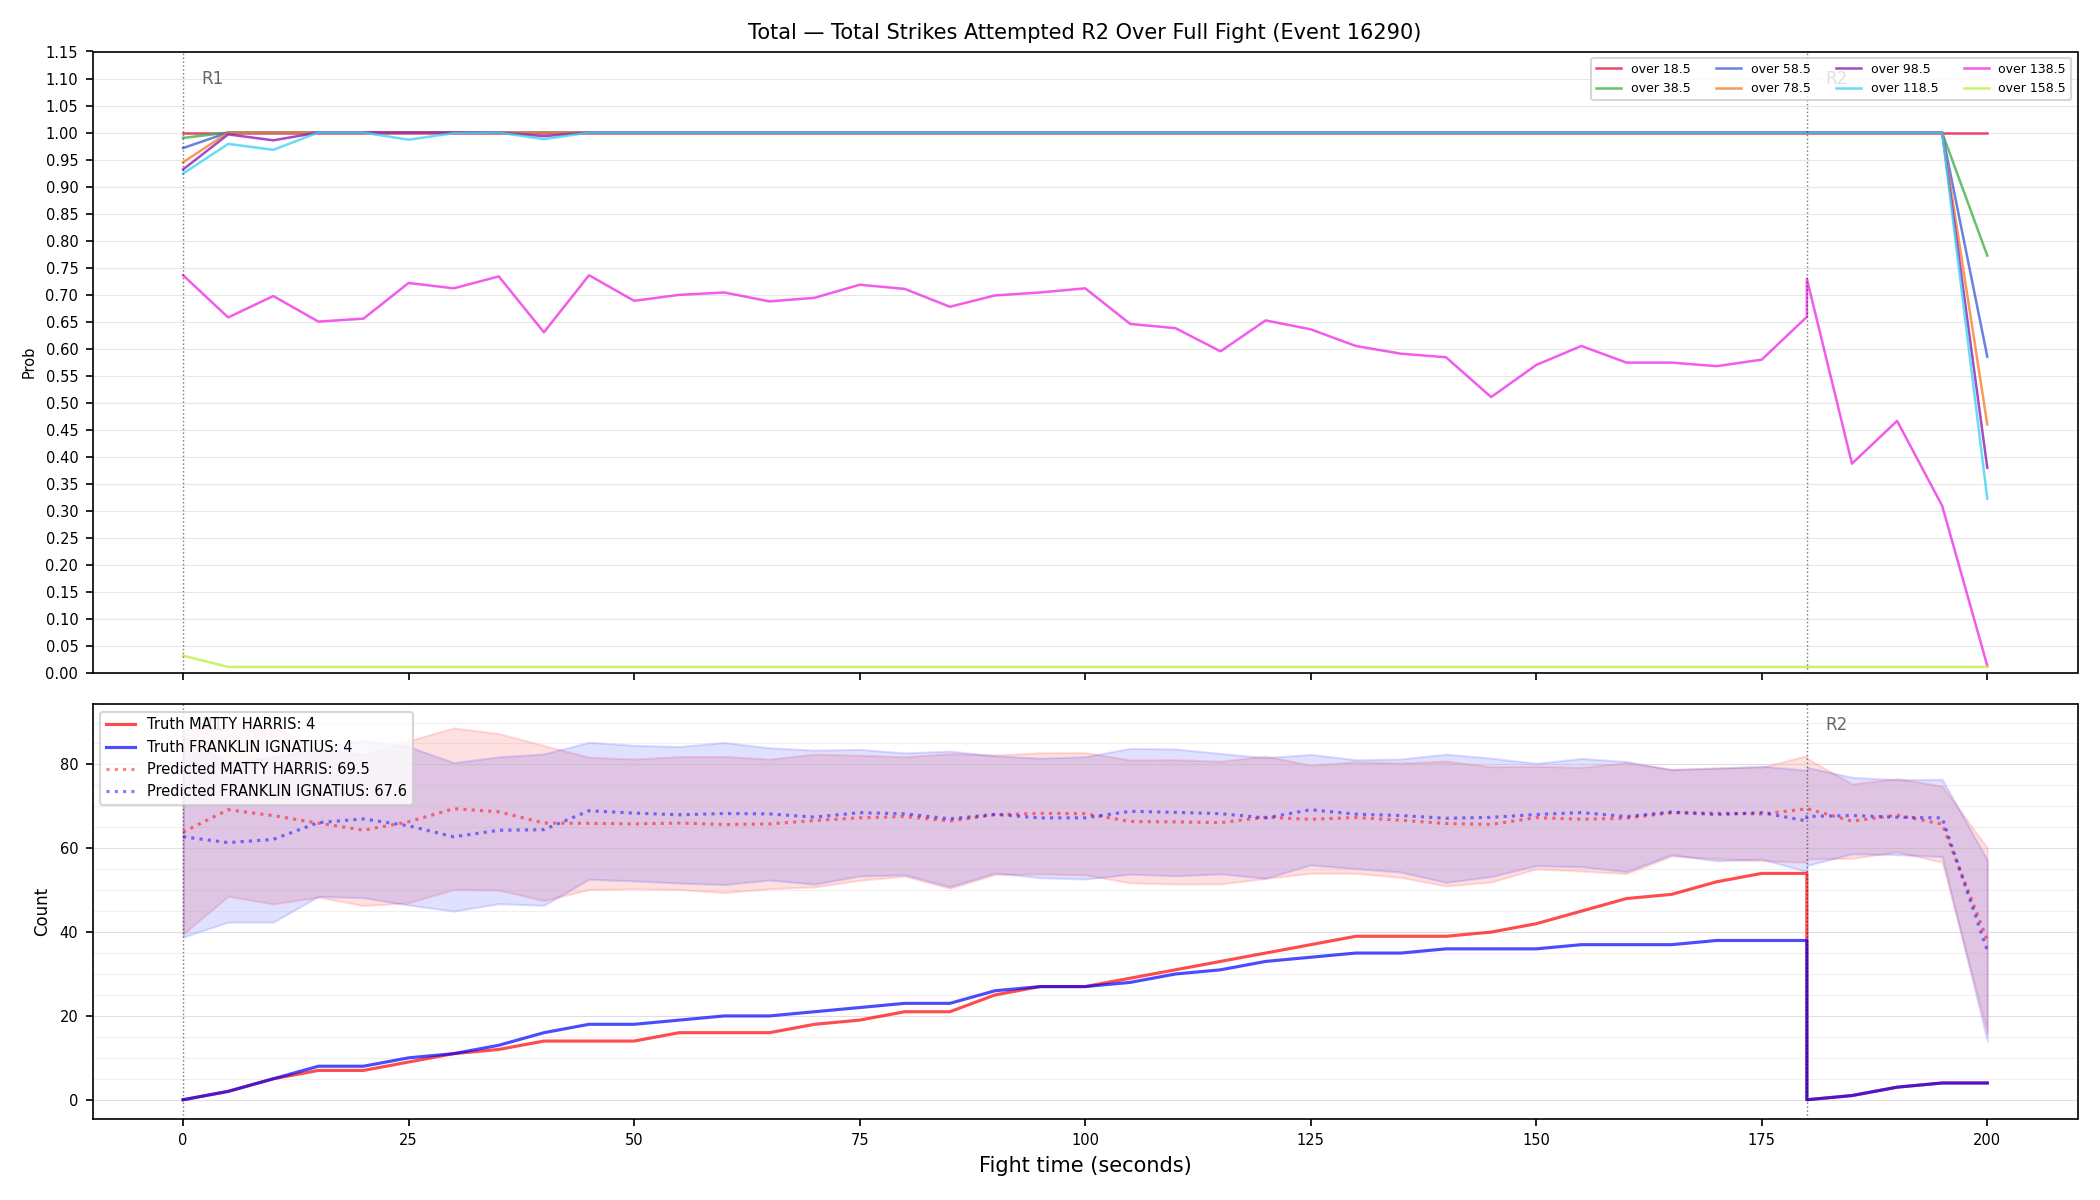Click the x-axis tick label 100
2100x1200 pixels.
click(1084, 1138)
